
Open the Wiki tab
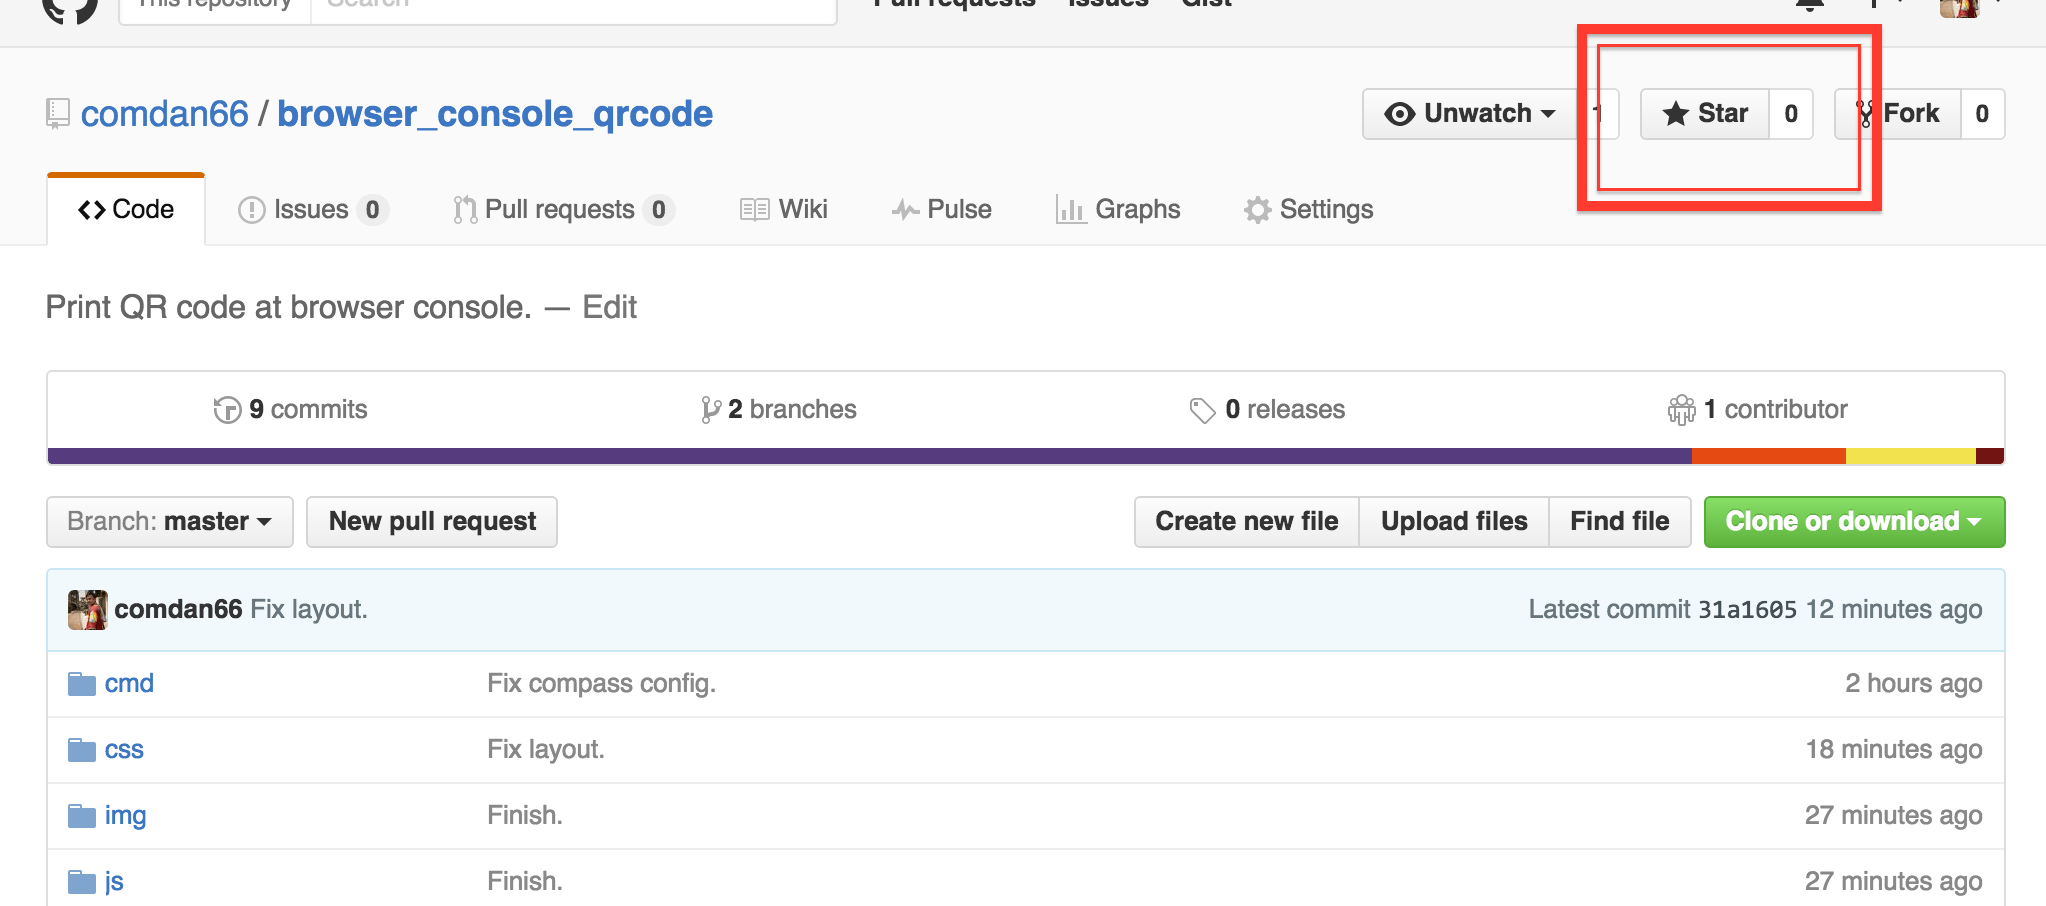pos(784,209)
